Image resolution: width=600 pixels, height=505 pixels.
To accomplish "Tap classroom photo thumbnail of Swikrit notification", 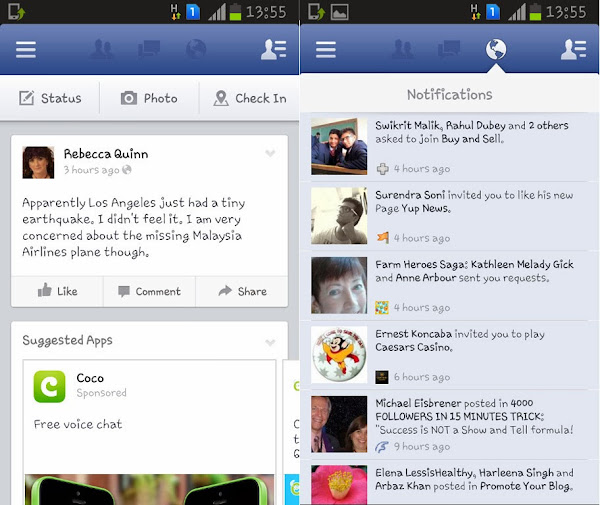I will [x=339, y=147].
